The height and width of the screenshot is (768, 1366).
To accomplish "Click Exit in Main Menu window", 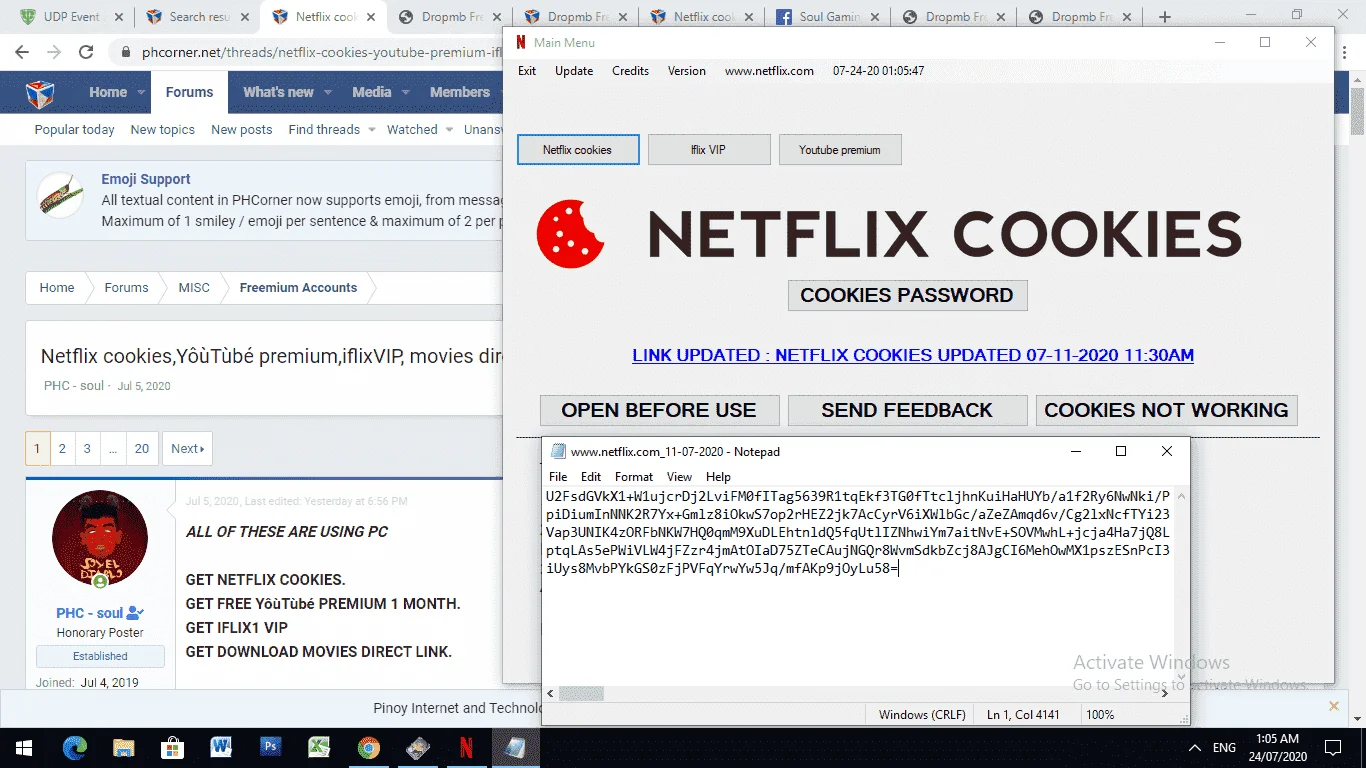I will pos(527,71).
